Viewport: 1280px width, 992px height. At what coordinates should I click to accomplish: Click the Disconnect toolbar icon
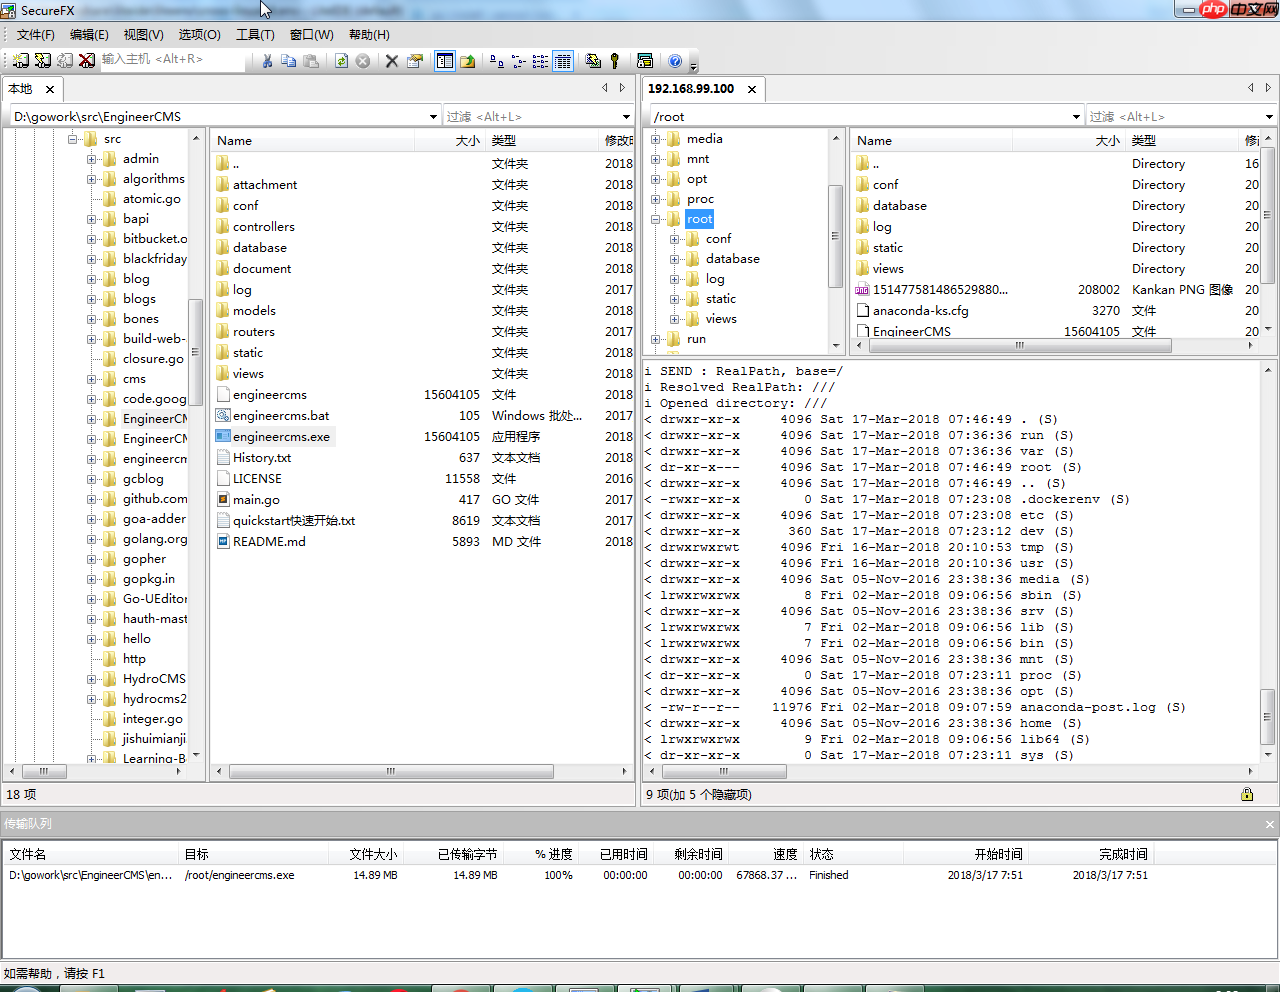point(87,61)
